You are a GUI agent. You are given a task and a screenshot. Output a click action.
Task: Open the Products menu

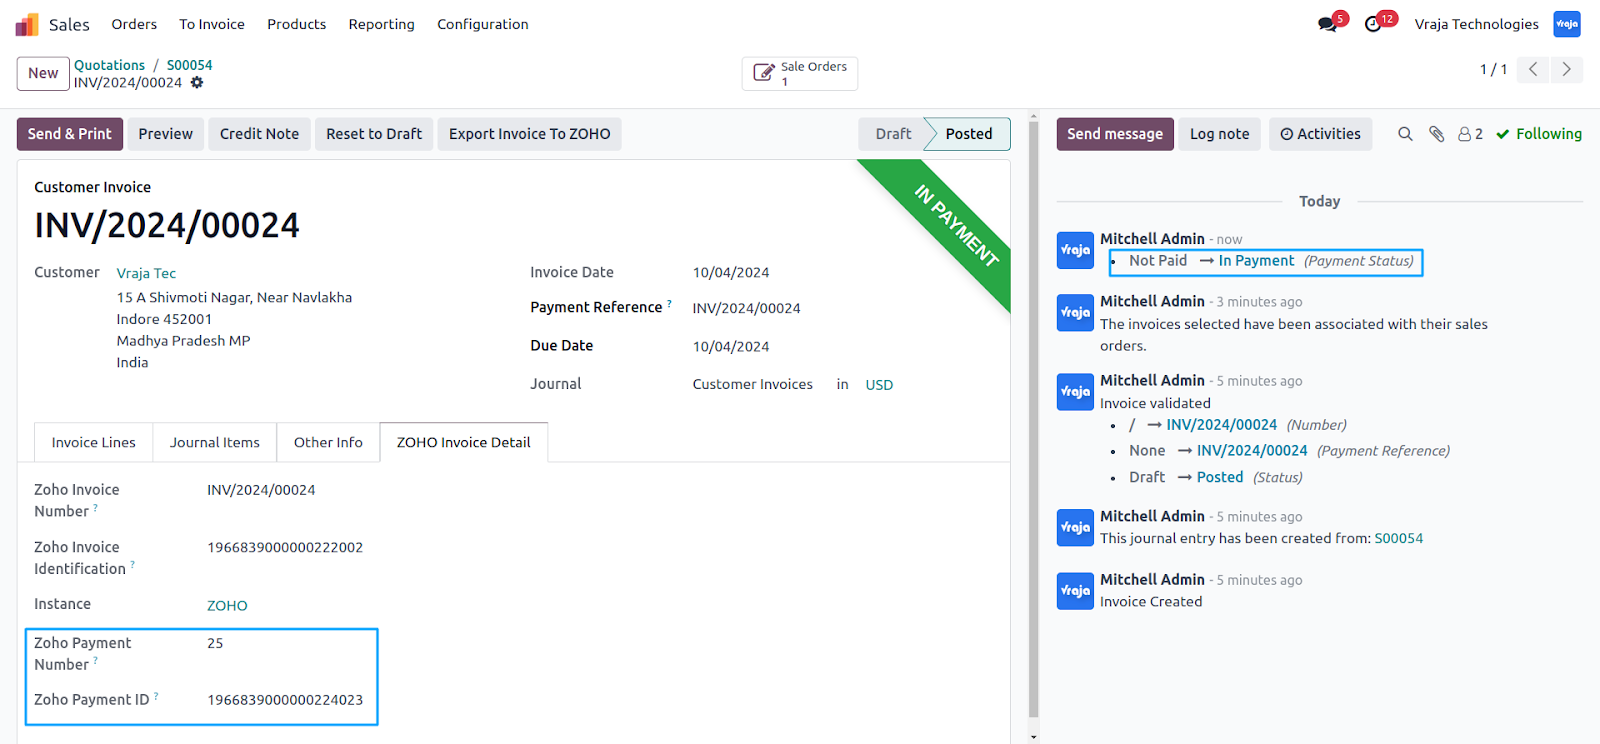click(296, 24)
